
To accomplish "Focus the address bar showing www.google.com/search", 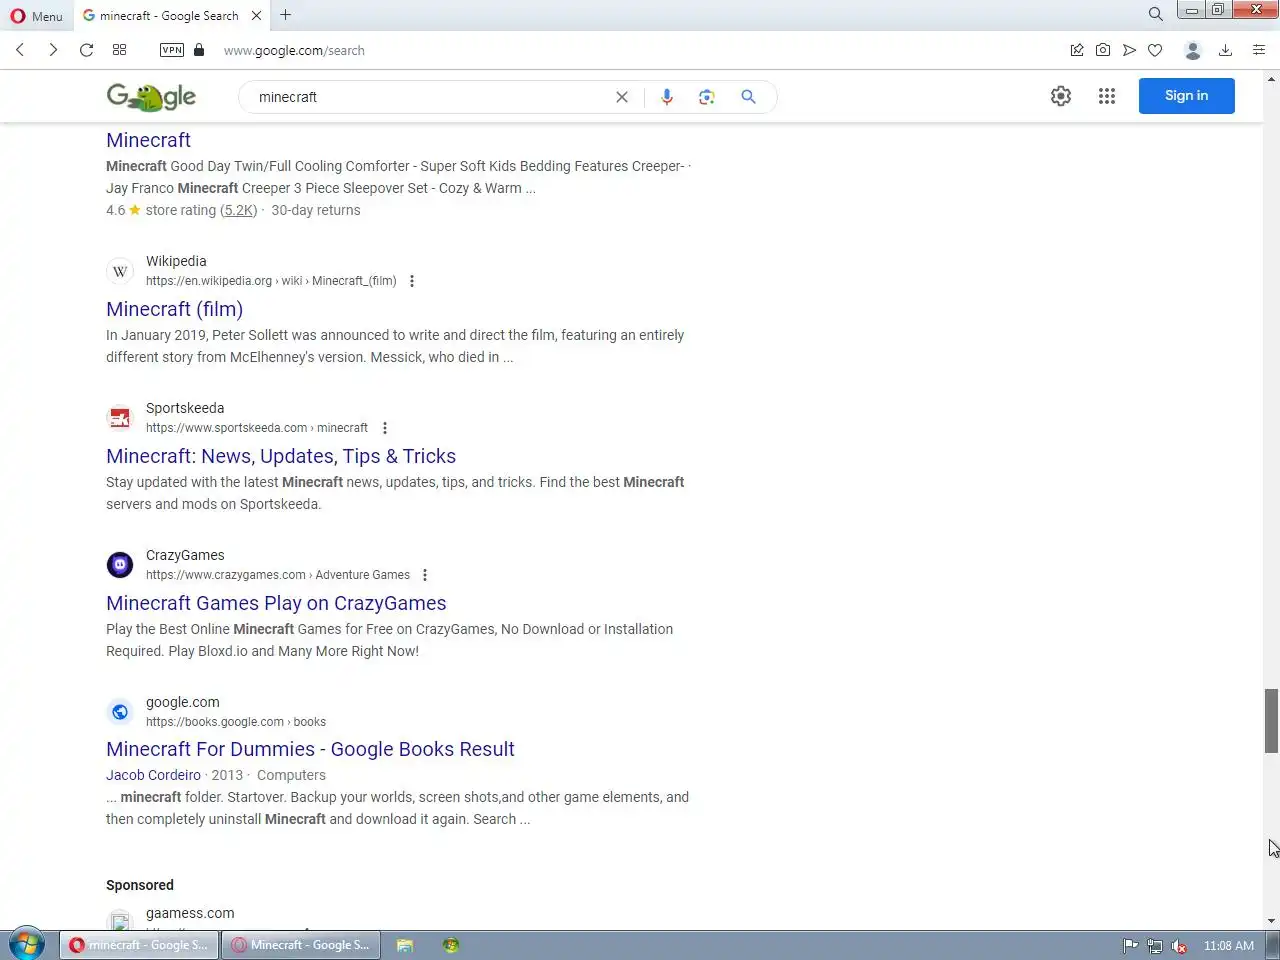I will coord(294,50).
